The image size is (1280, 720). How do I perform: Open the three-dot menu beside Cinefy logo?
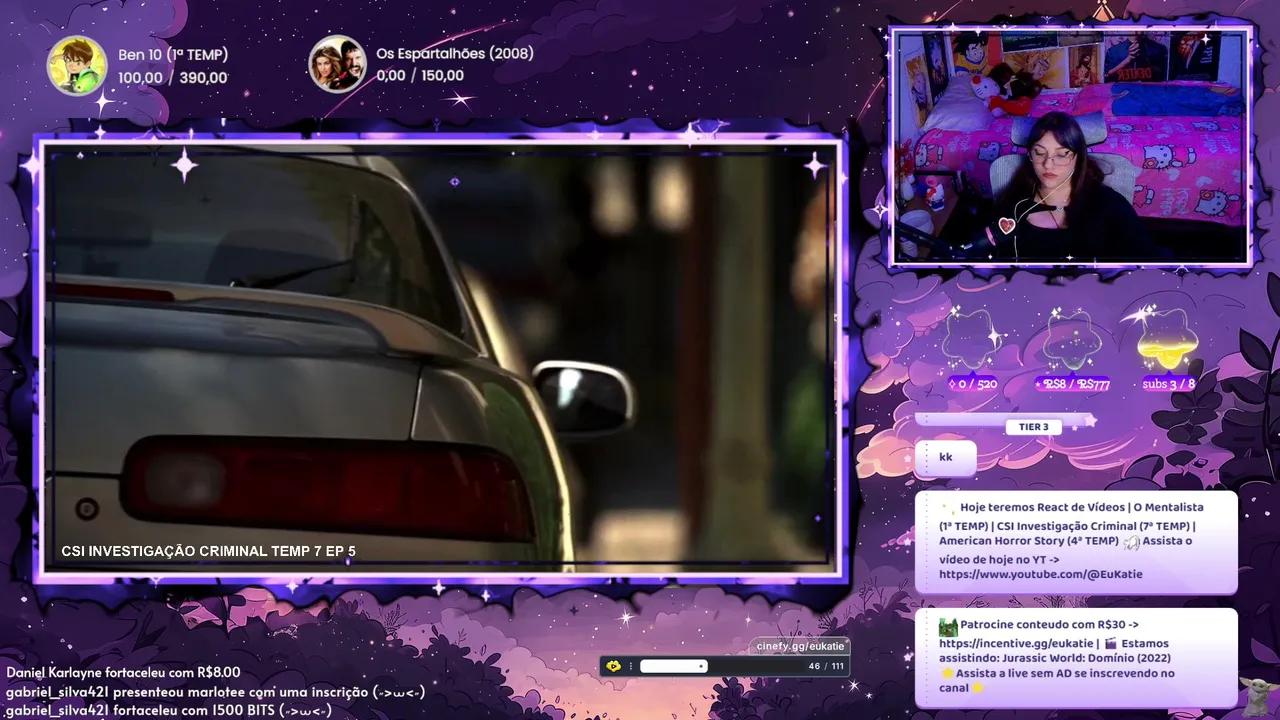[631, 666]
